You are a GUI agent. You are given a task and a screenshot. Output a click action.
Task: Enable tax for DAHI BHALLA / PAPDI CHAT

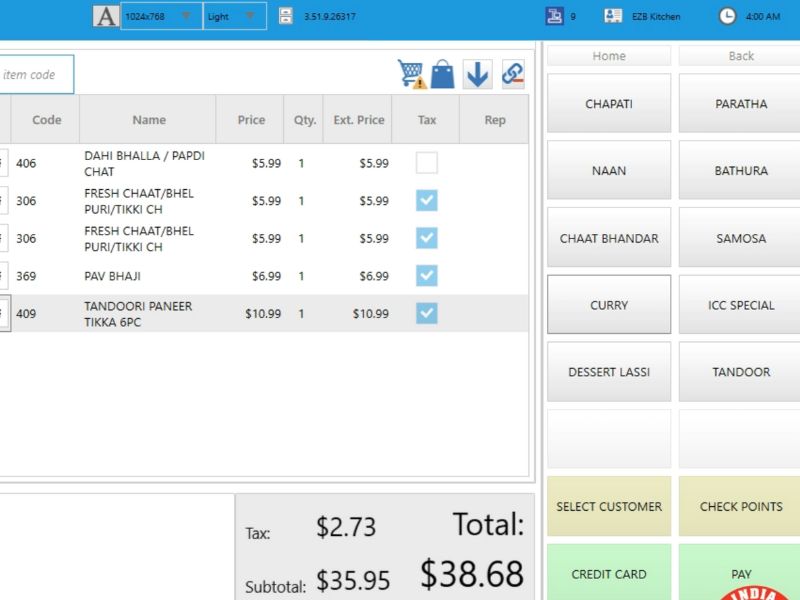(427, 163)
